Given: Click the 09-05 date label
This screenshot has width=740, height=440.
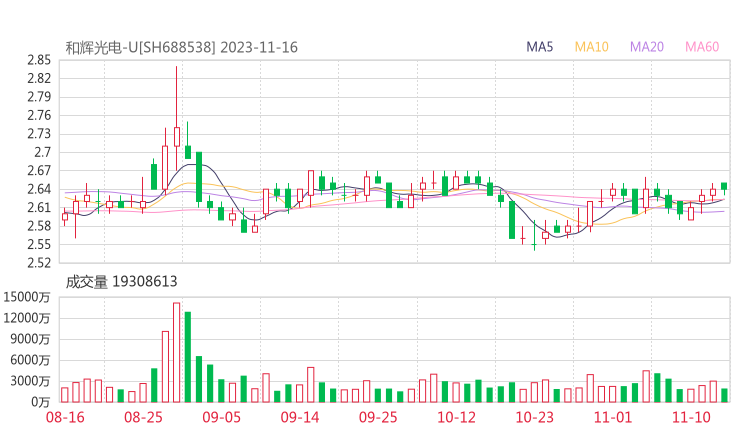Looking at the screenshot, I should [x=221, y=418].
